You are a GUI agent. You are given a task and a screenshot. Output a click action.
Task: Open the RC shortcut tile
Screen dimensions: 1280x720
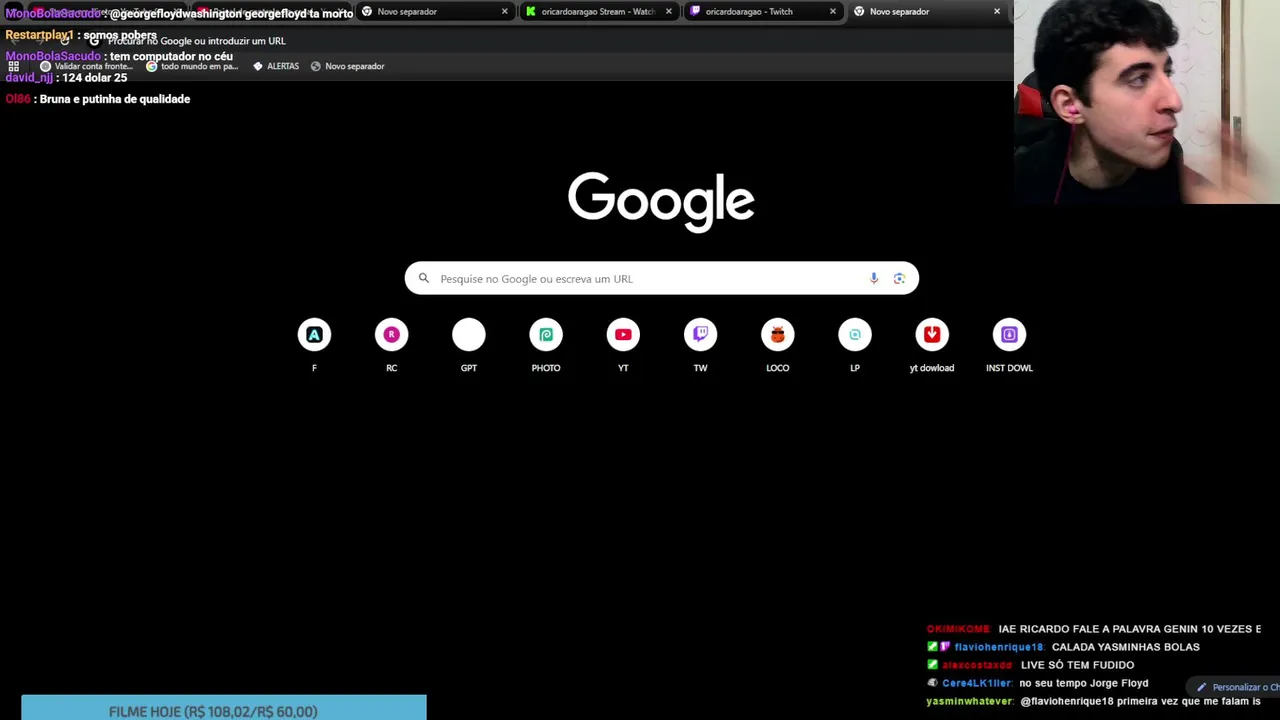(391, 346)
